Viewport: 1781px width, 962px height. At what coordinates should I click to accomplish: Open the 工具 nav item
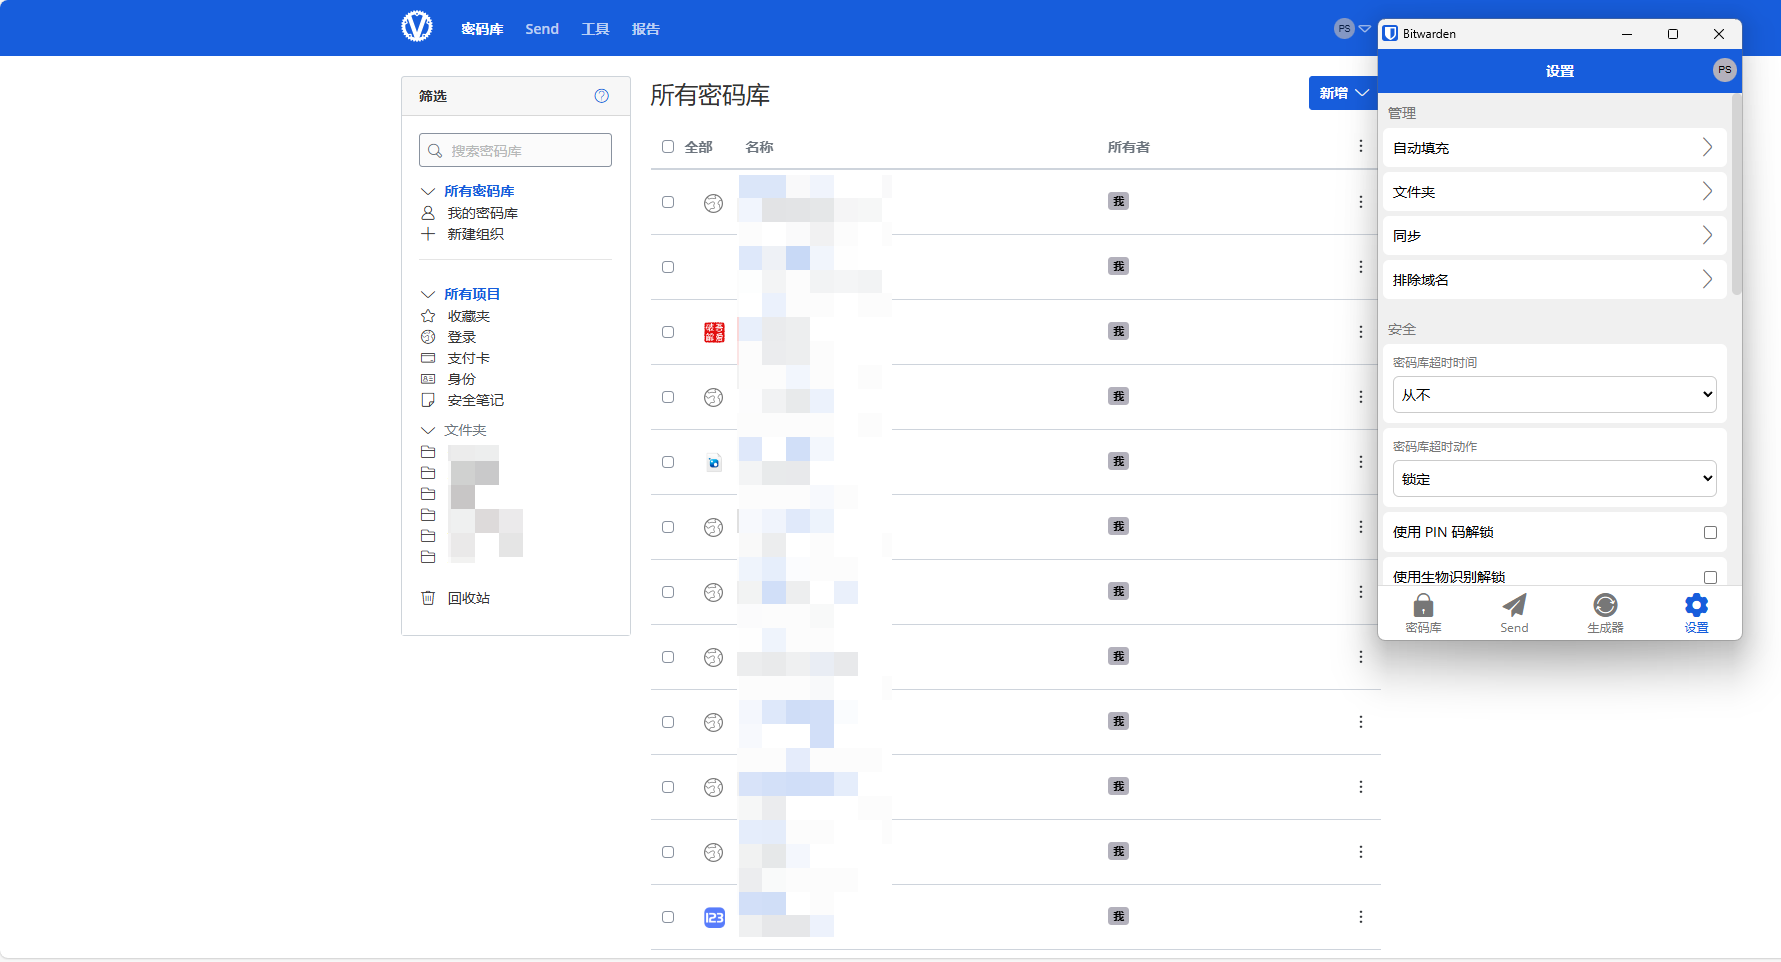pos(595,29)
